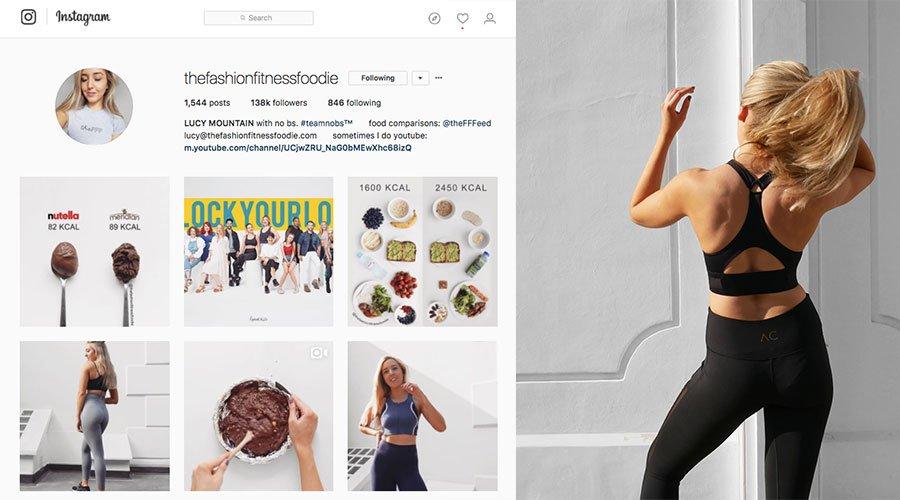Viewport: 900px width, 500px height.
Task: Click the Instagram camera logo icon
Action: pos(29,17)
